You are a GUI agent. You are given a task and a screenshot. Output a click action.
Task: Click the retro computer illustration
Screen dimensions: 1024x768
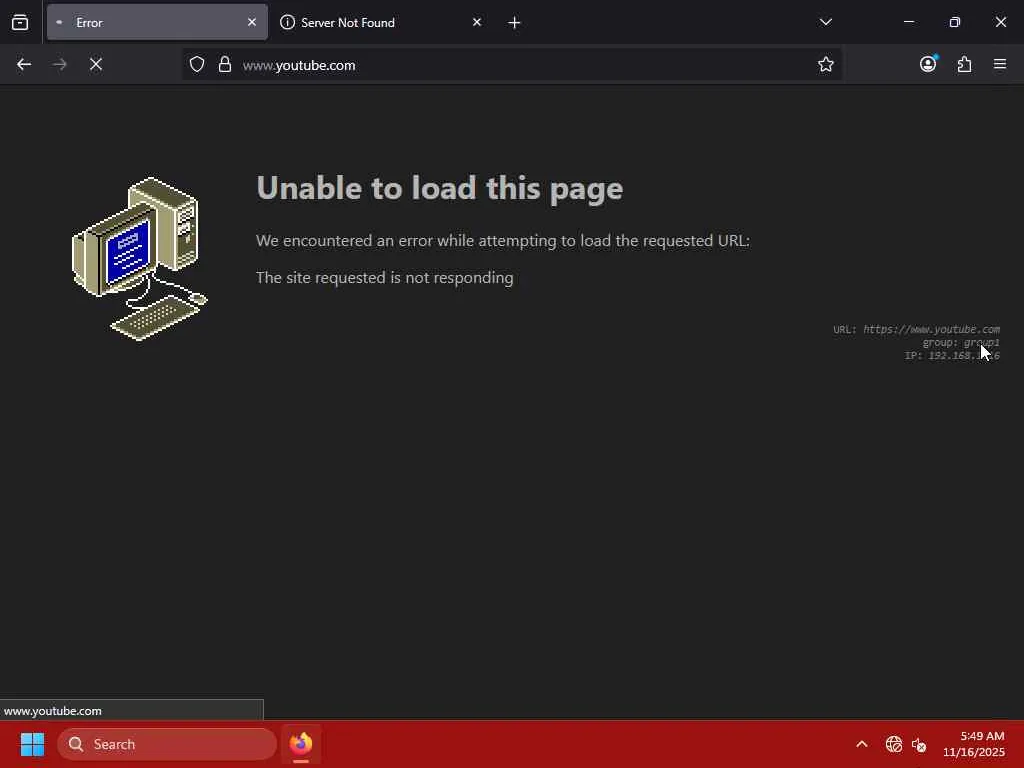click(140, 259)
